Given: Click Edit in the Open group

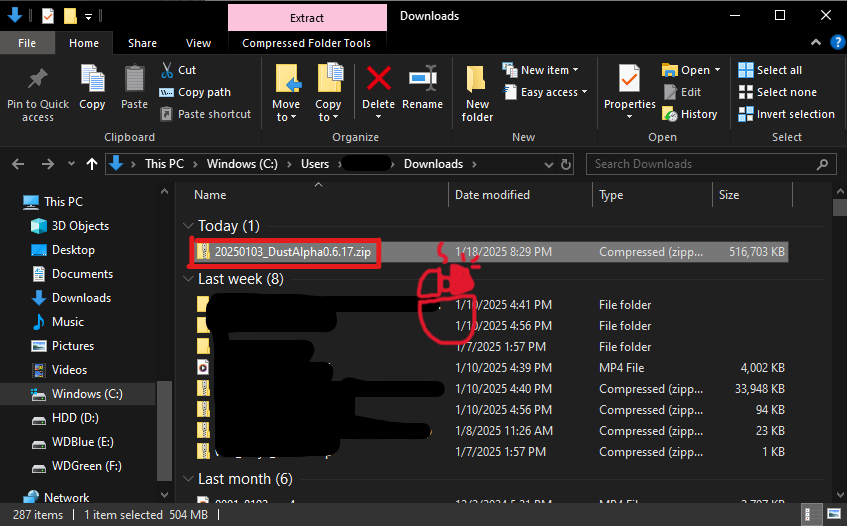Looking at the screenshot, I should pyautogui.click(x=682, y=92).
